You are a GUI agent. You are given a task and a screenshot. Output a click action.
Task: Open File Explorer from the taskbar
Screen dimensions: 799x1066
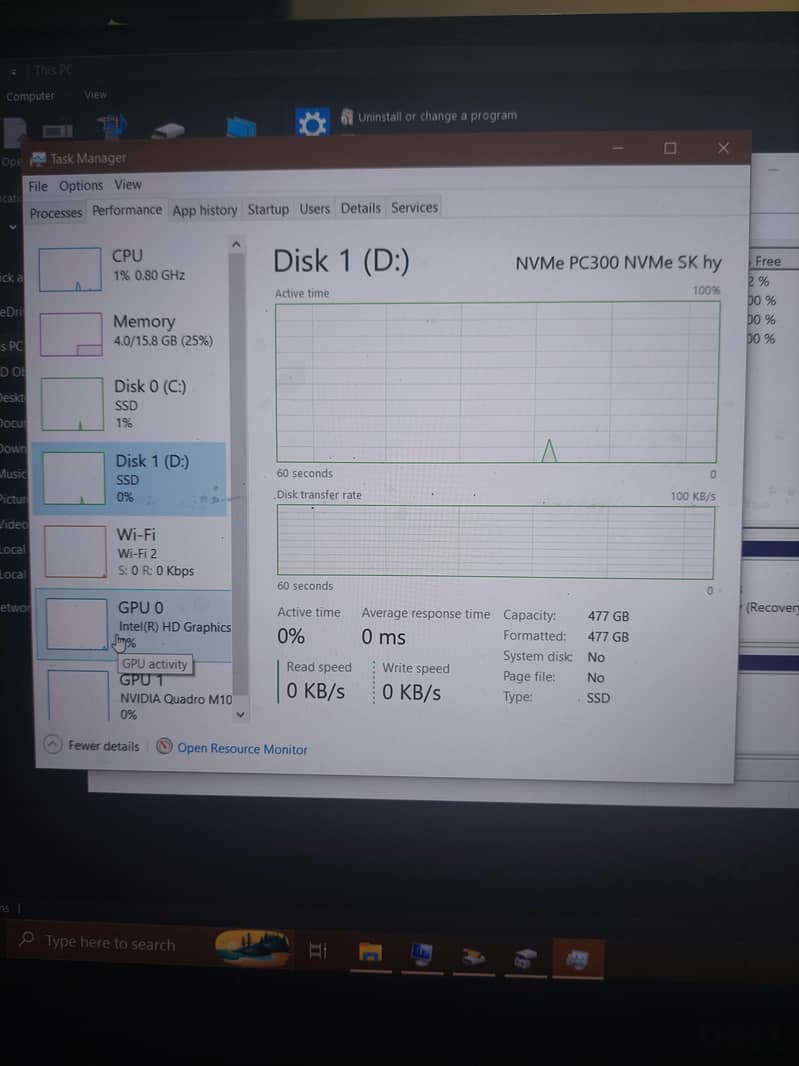(x=371, y=952)
